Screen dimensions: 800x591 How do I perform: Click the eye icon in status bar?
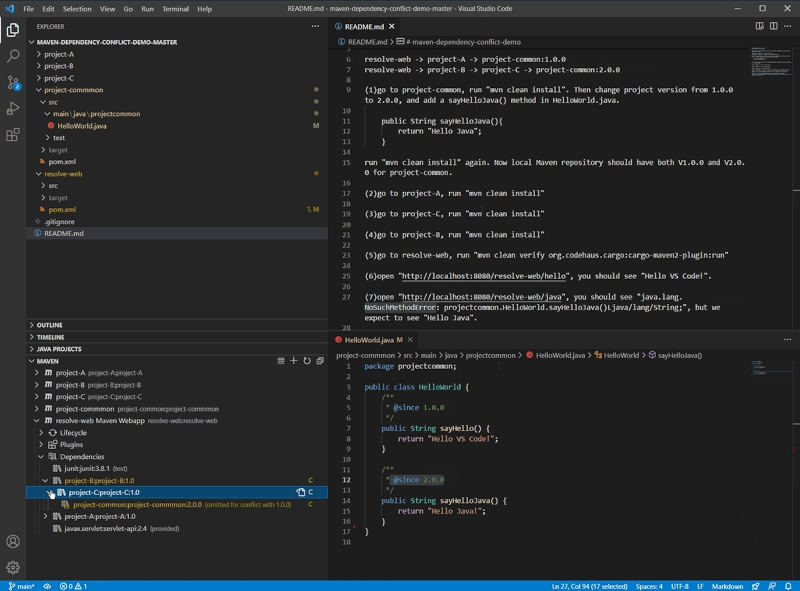(47, 586)
